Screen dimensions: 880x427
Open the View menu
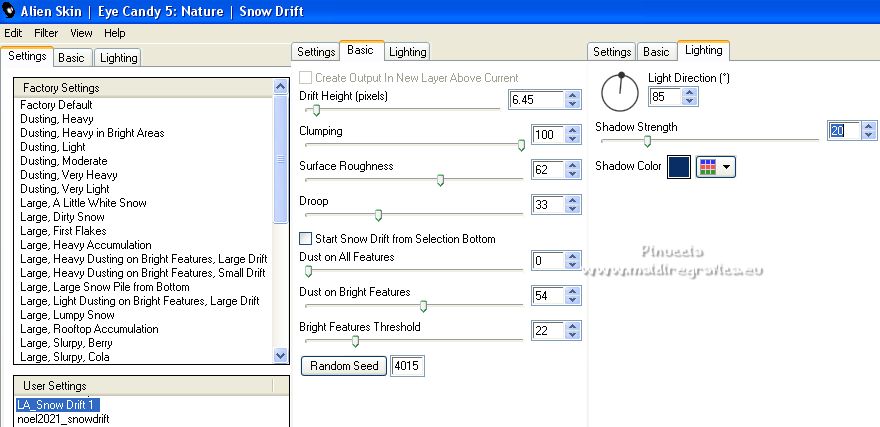pyautogui.click(x=81, y=33)
